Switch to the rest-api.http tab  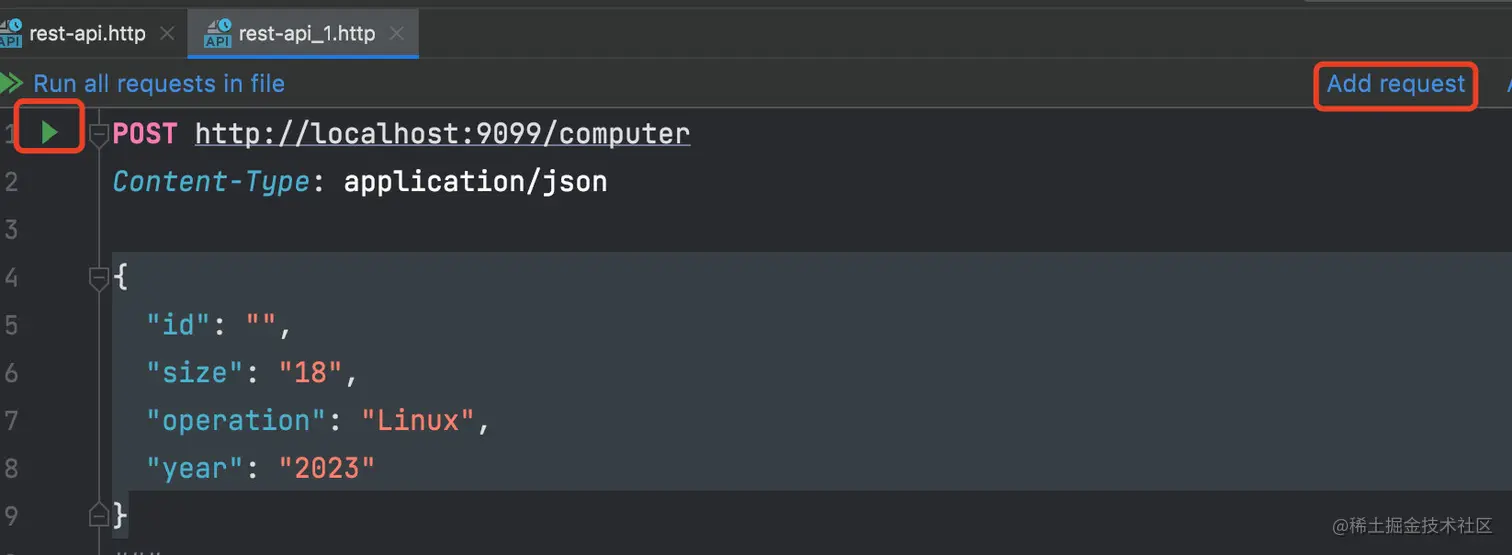coord(88,33)
